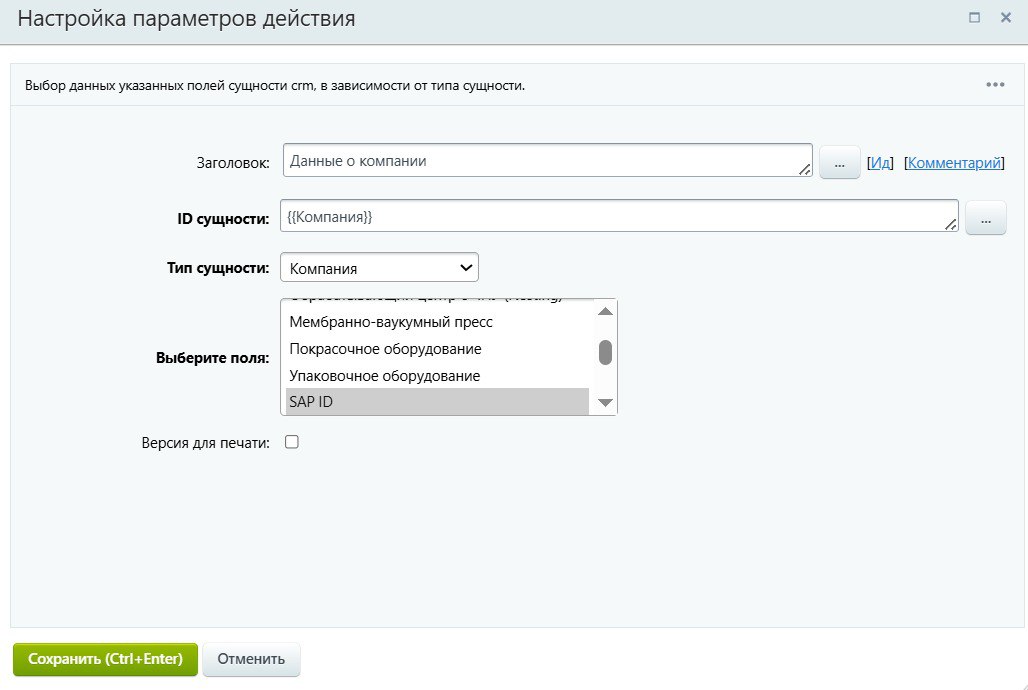Click the Комментарий link
The width and height of the screenshot is (1028, 690).
[x=954, y=163]
